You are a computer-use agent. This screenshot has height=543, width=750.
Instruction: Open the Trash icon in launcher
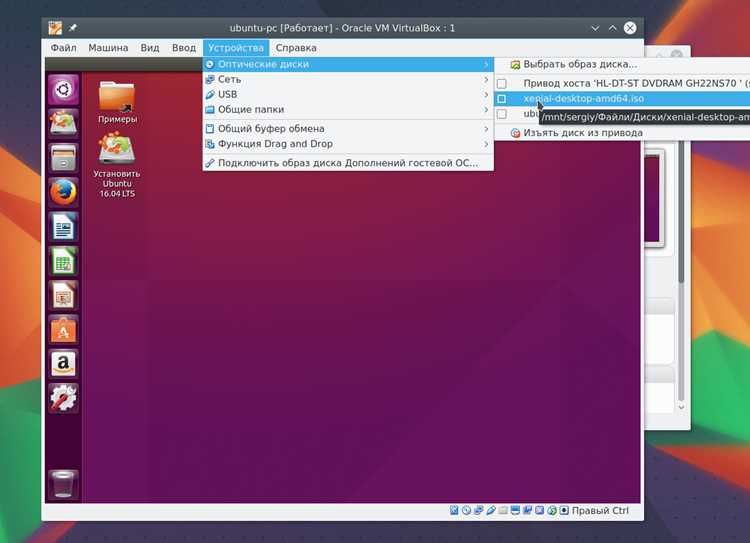(63, 483)
